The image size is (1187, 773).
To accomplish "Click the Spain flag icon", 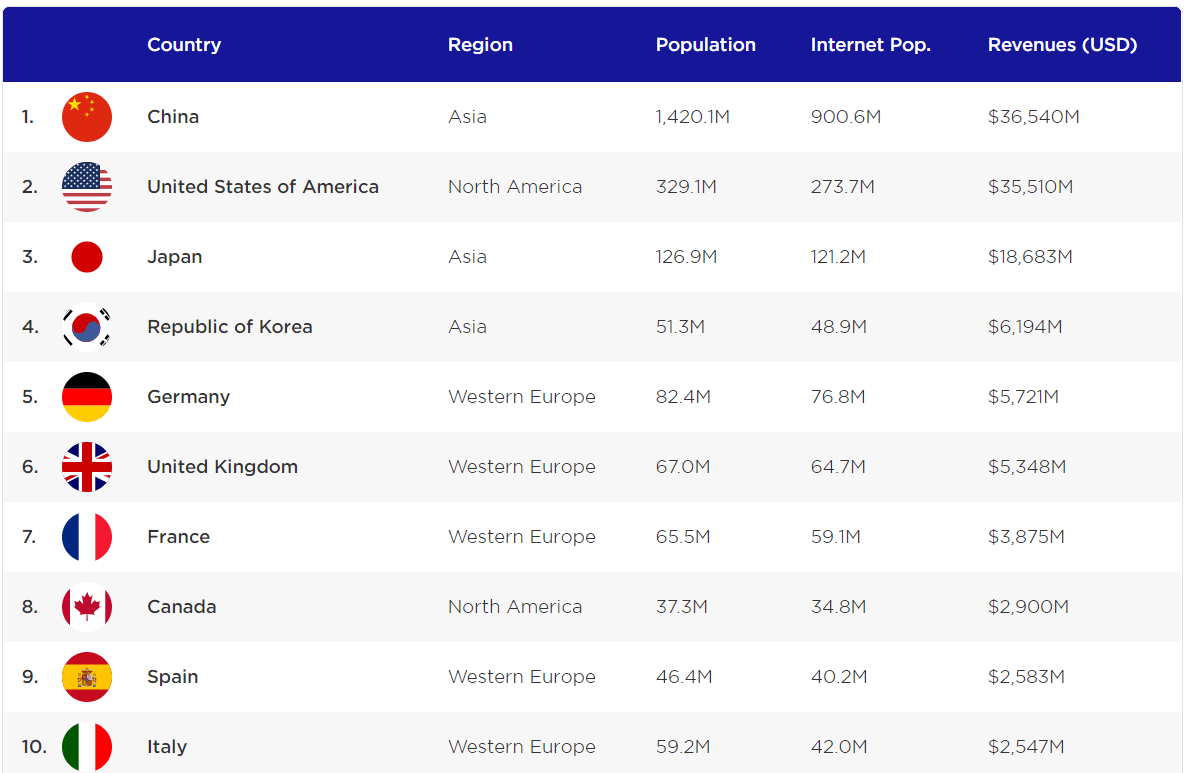I will point(87,677).
